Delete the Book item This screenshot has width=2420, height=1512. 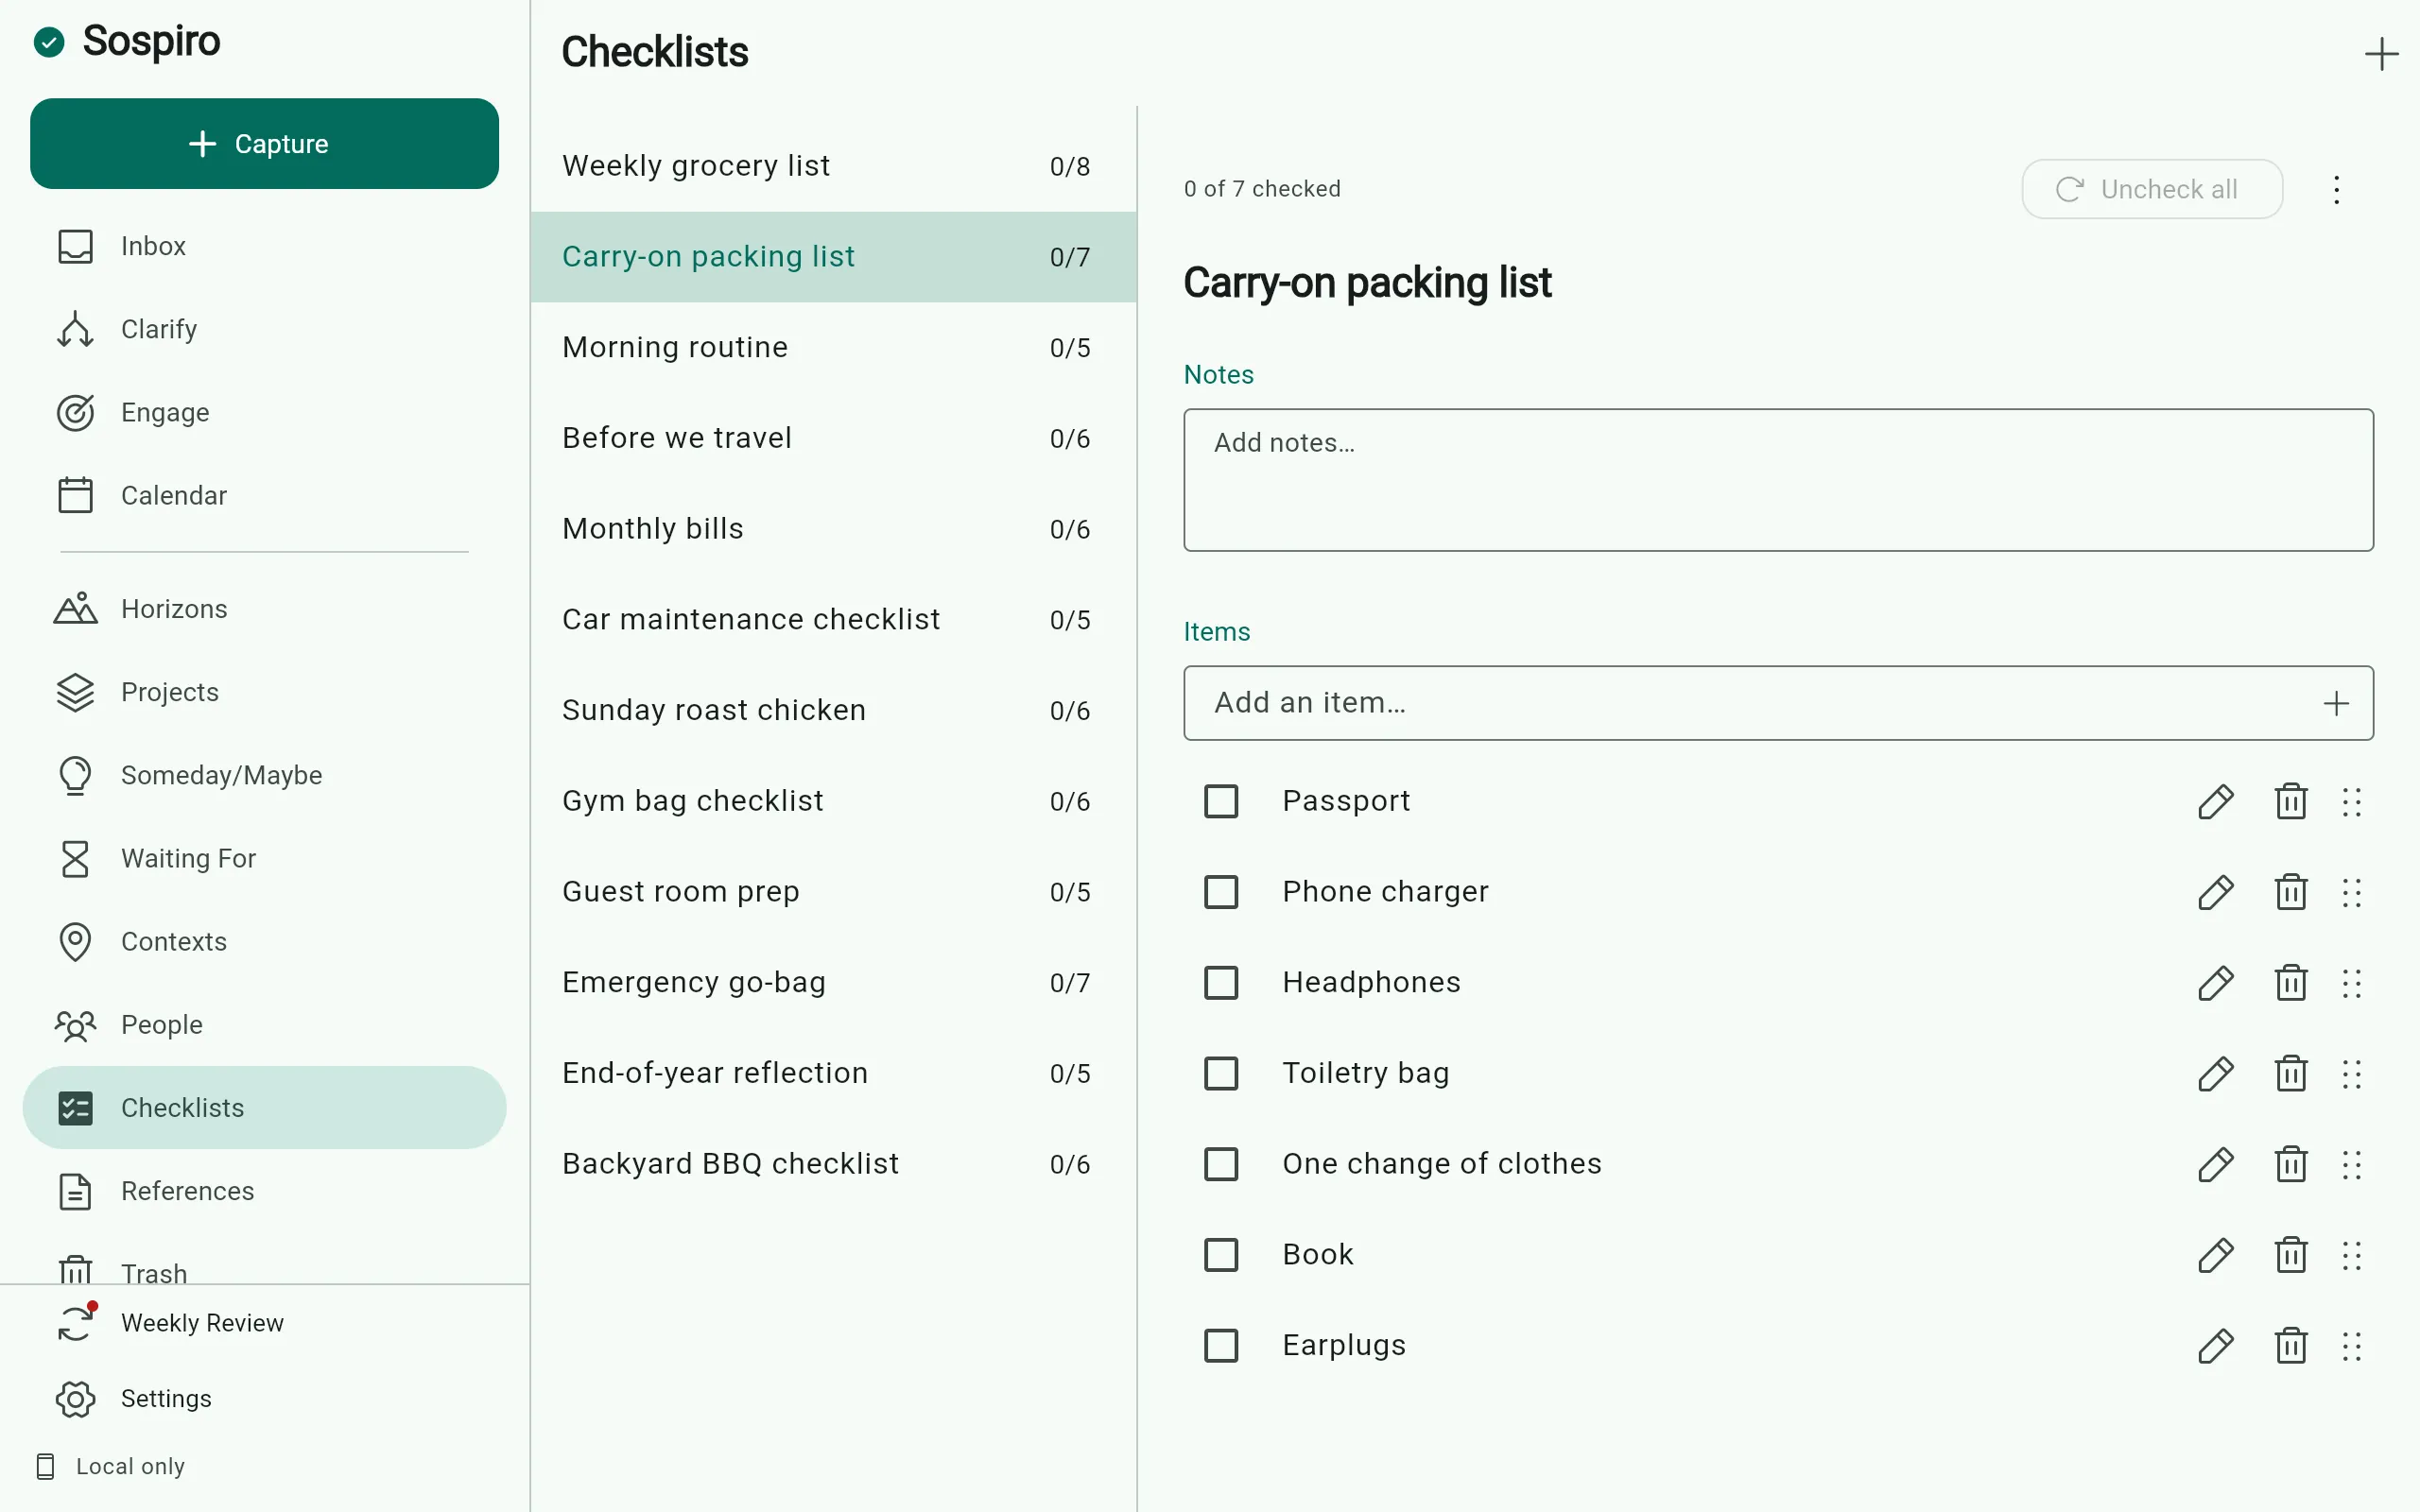(x=2291, y=1255)
